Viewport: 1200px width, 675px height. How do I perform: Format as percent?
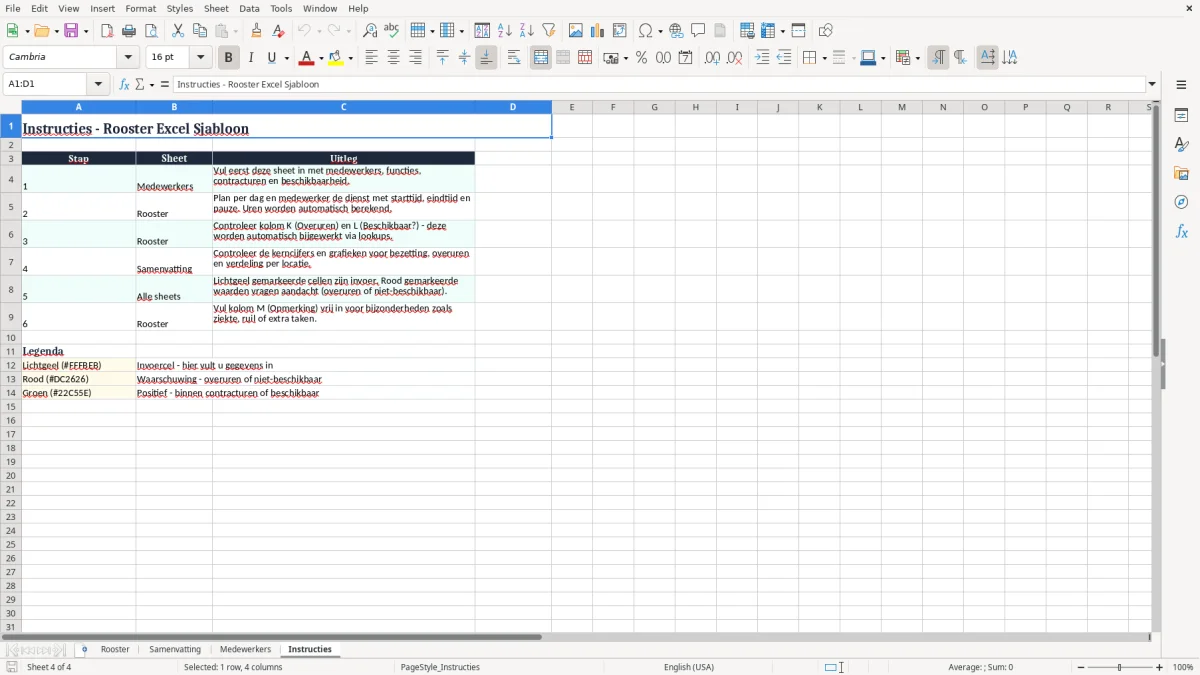pos(641,58)
